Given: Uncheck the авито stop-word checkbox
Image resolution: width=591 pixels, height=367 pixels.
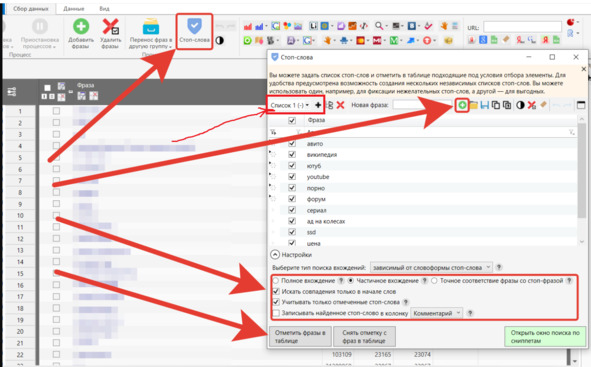Looking at the screenshot, I should tap(292, 144).
